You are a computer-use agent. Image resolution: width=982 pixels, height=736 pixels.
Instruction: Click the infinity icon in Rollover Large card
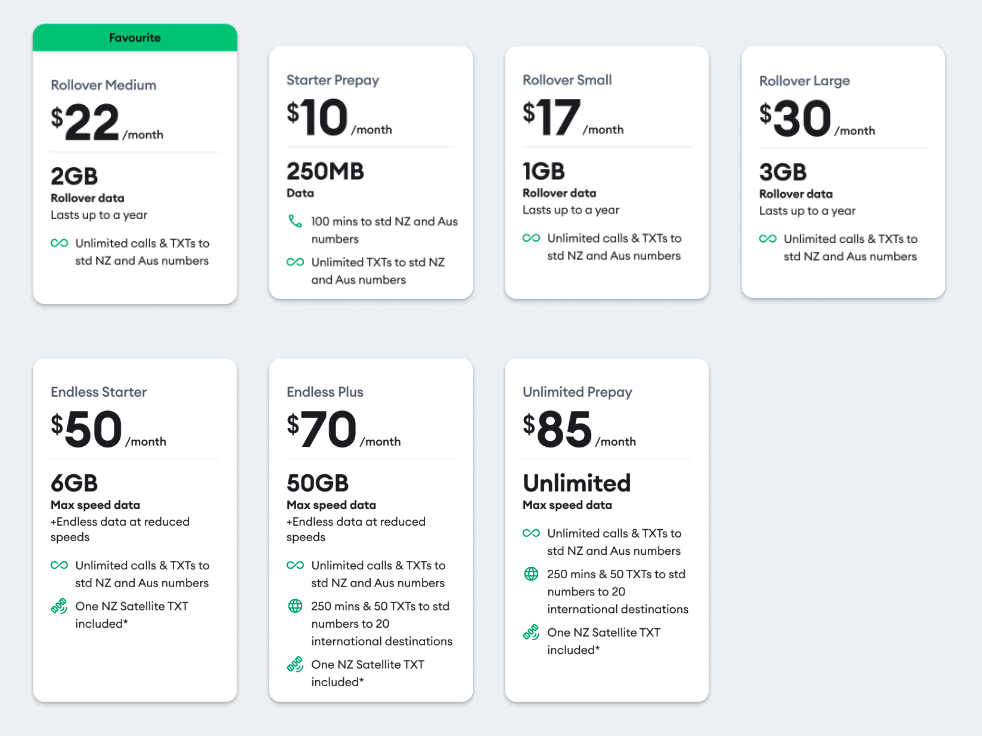point(767,239)
